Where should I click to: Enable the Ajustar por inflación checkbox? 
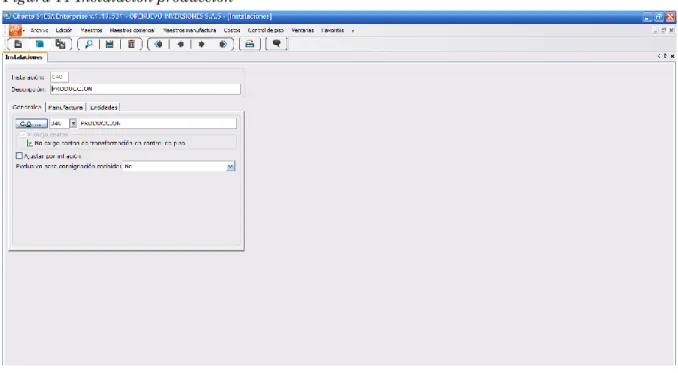click(x=19, y=156)
